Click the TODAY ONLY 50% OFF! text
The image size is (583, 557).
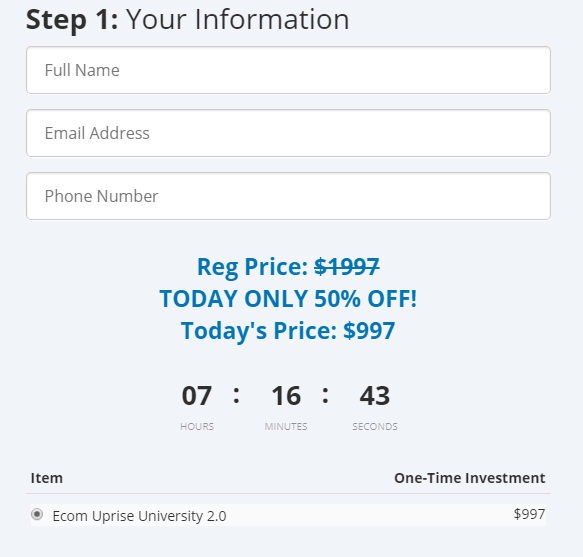point(288,299)
